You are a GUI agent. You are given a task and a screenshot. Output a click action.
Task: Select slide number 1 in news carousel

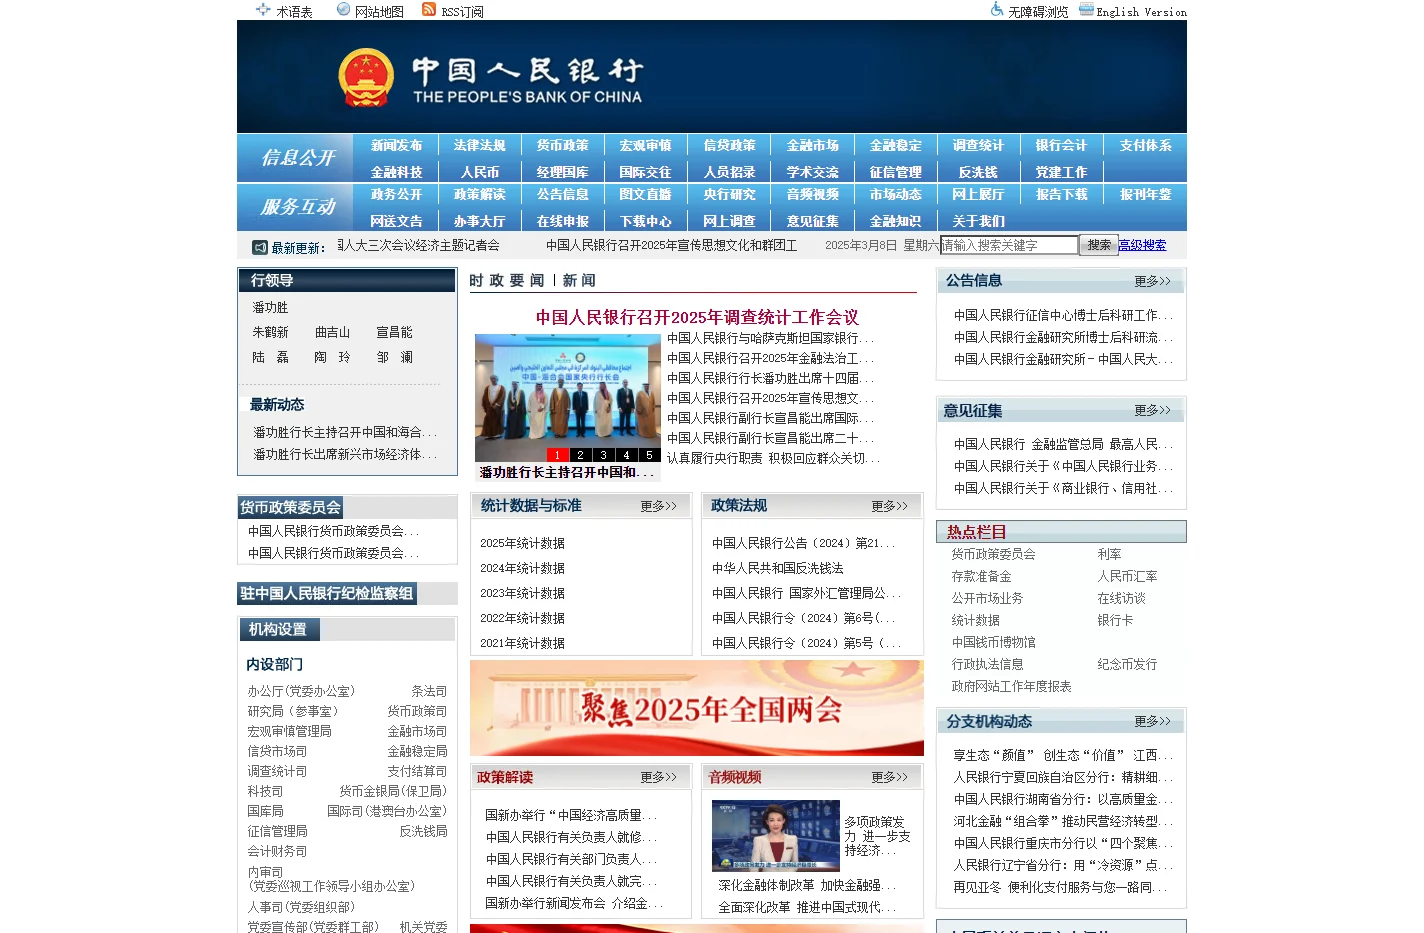[x=557, y=455]
